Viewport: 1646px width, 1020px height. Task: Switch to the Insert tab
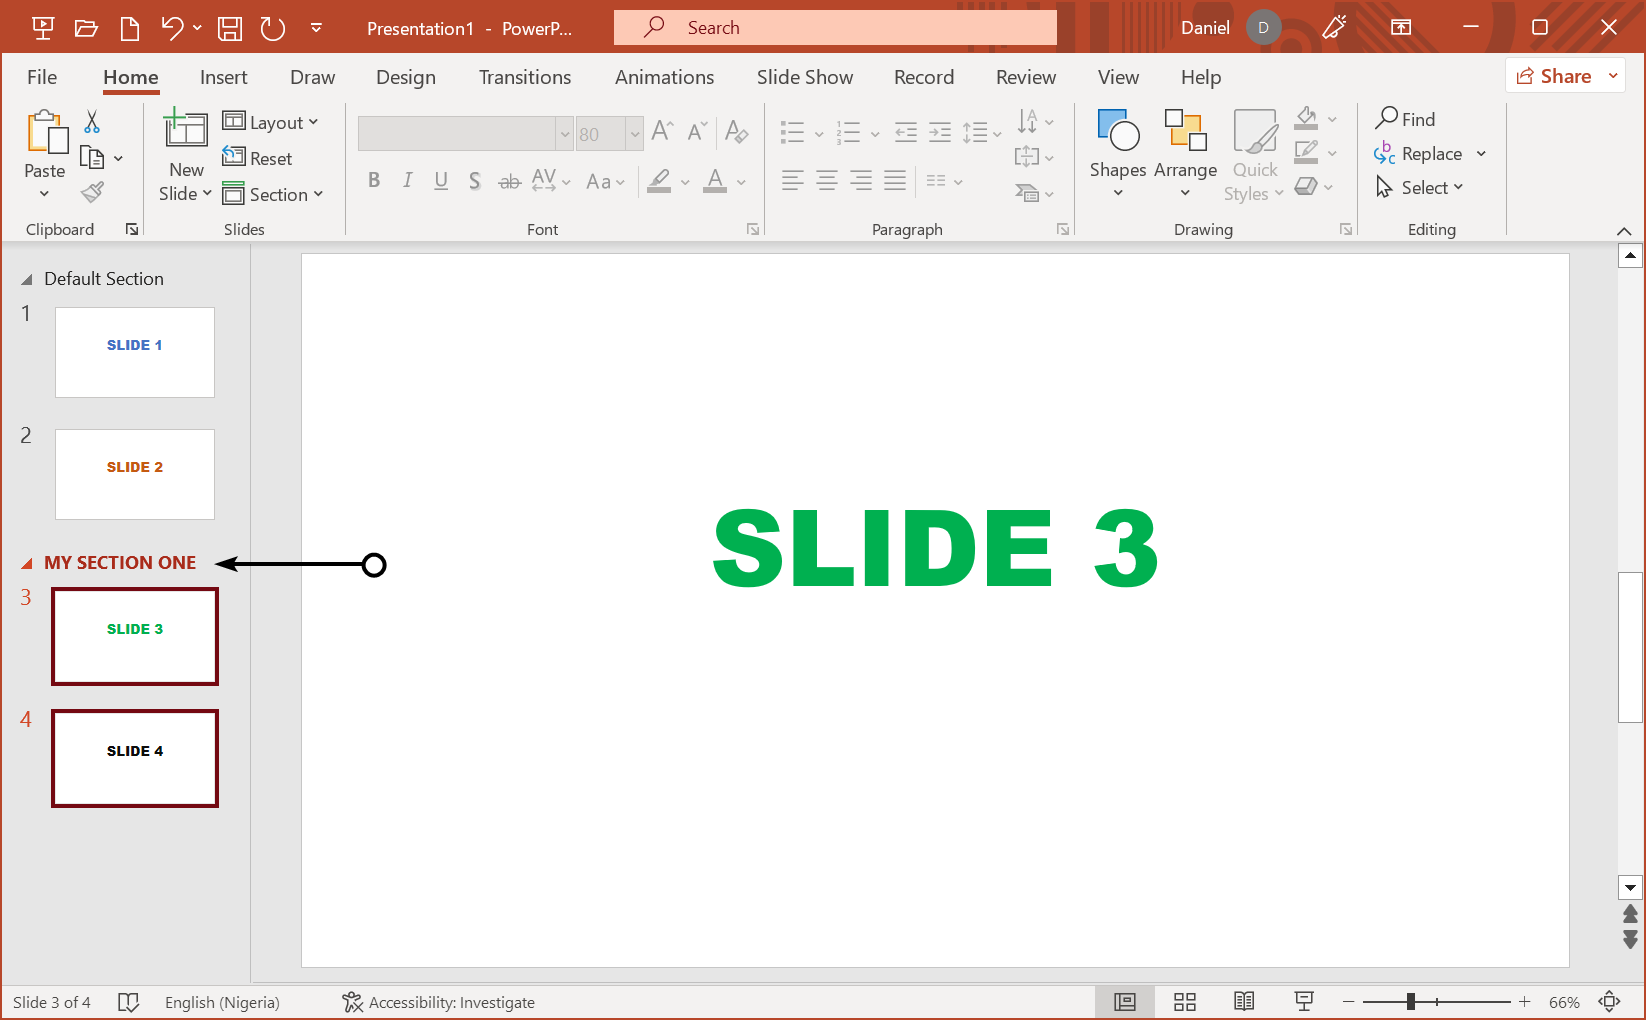tap(223, 77)
